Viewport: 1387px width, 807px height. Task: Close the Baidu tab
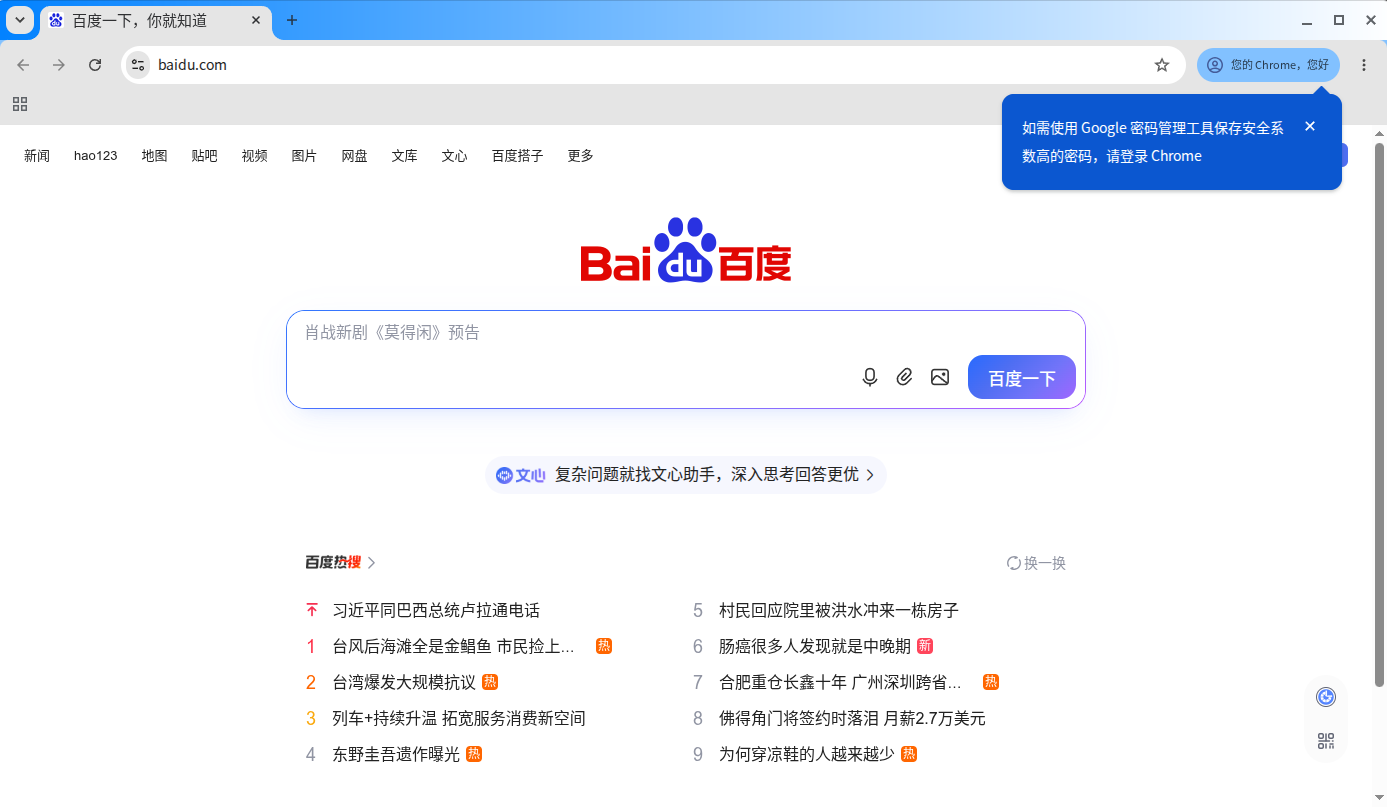(256, 20)
